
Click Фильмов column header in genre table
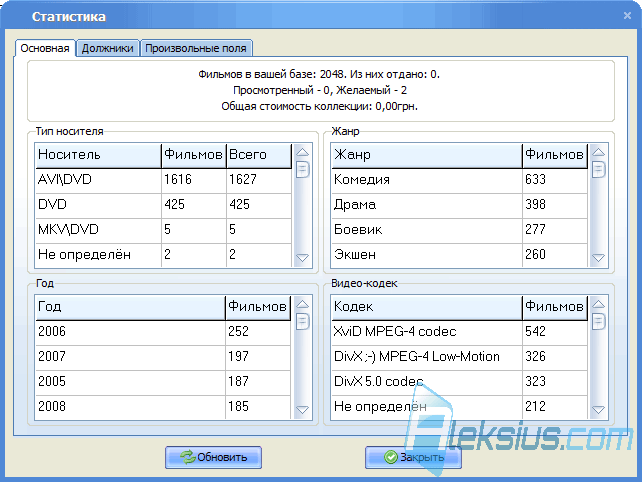pos(555,155)
